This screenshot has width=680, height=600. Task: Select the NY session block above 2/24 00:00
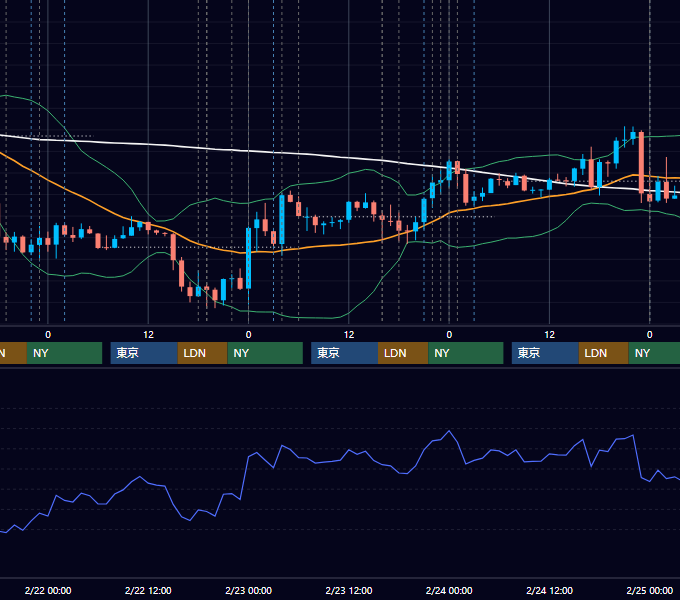point(466,353)
